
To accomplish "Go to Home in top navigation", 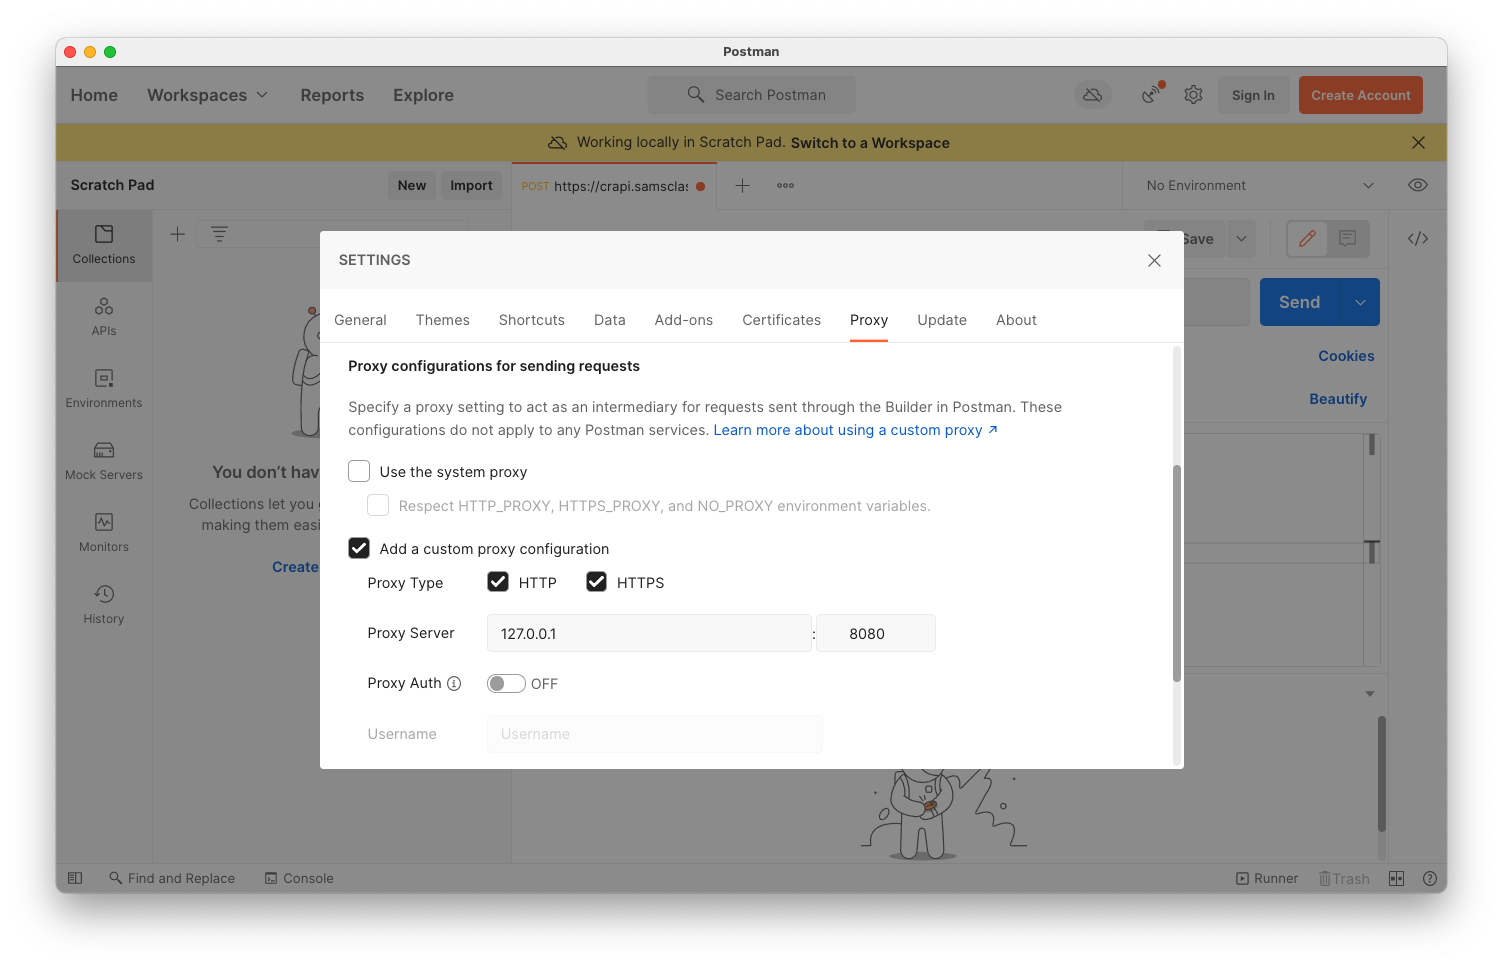I will tap(94, 95).
